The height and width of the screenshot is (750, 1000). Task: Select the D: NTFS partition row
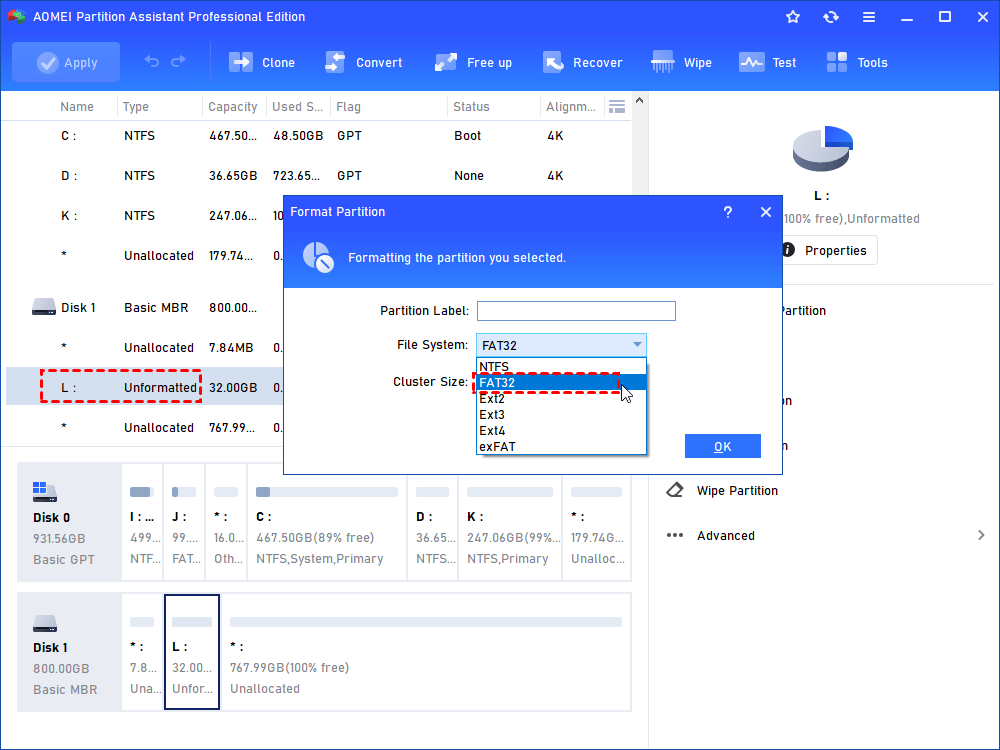tap(317, 175)
